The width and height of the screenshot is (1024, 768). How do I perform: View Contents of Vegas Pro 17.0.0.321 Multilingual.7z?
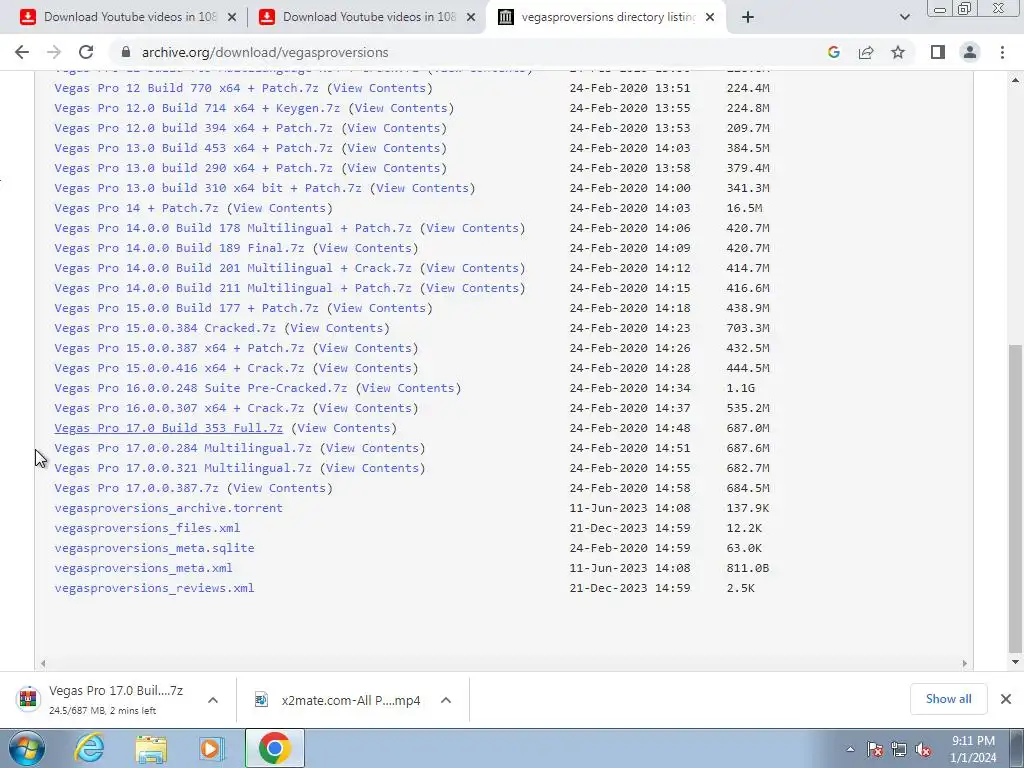point(372,468)
